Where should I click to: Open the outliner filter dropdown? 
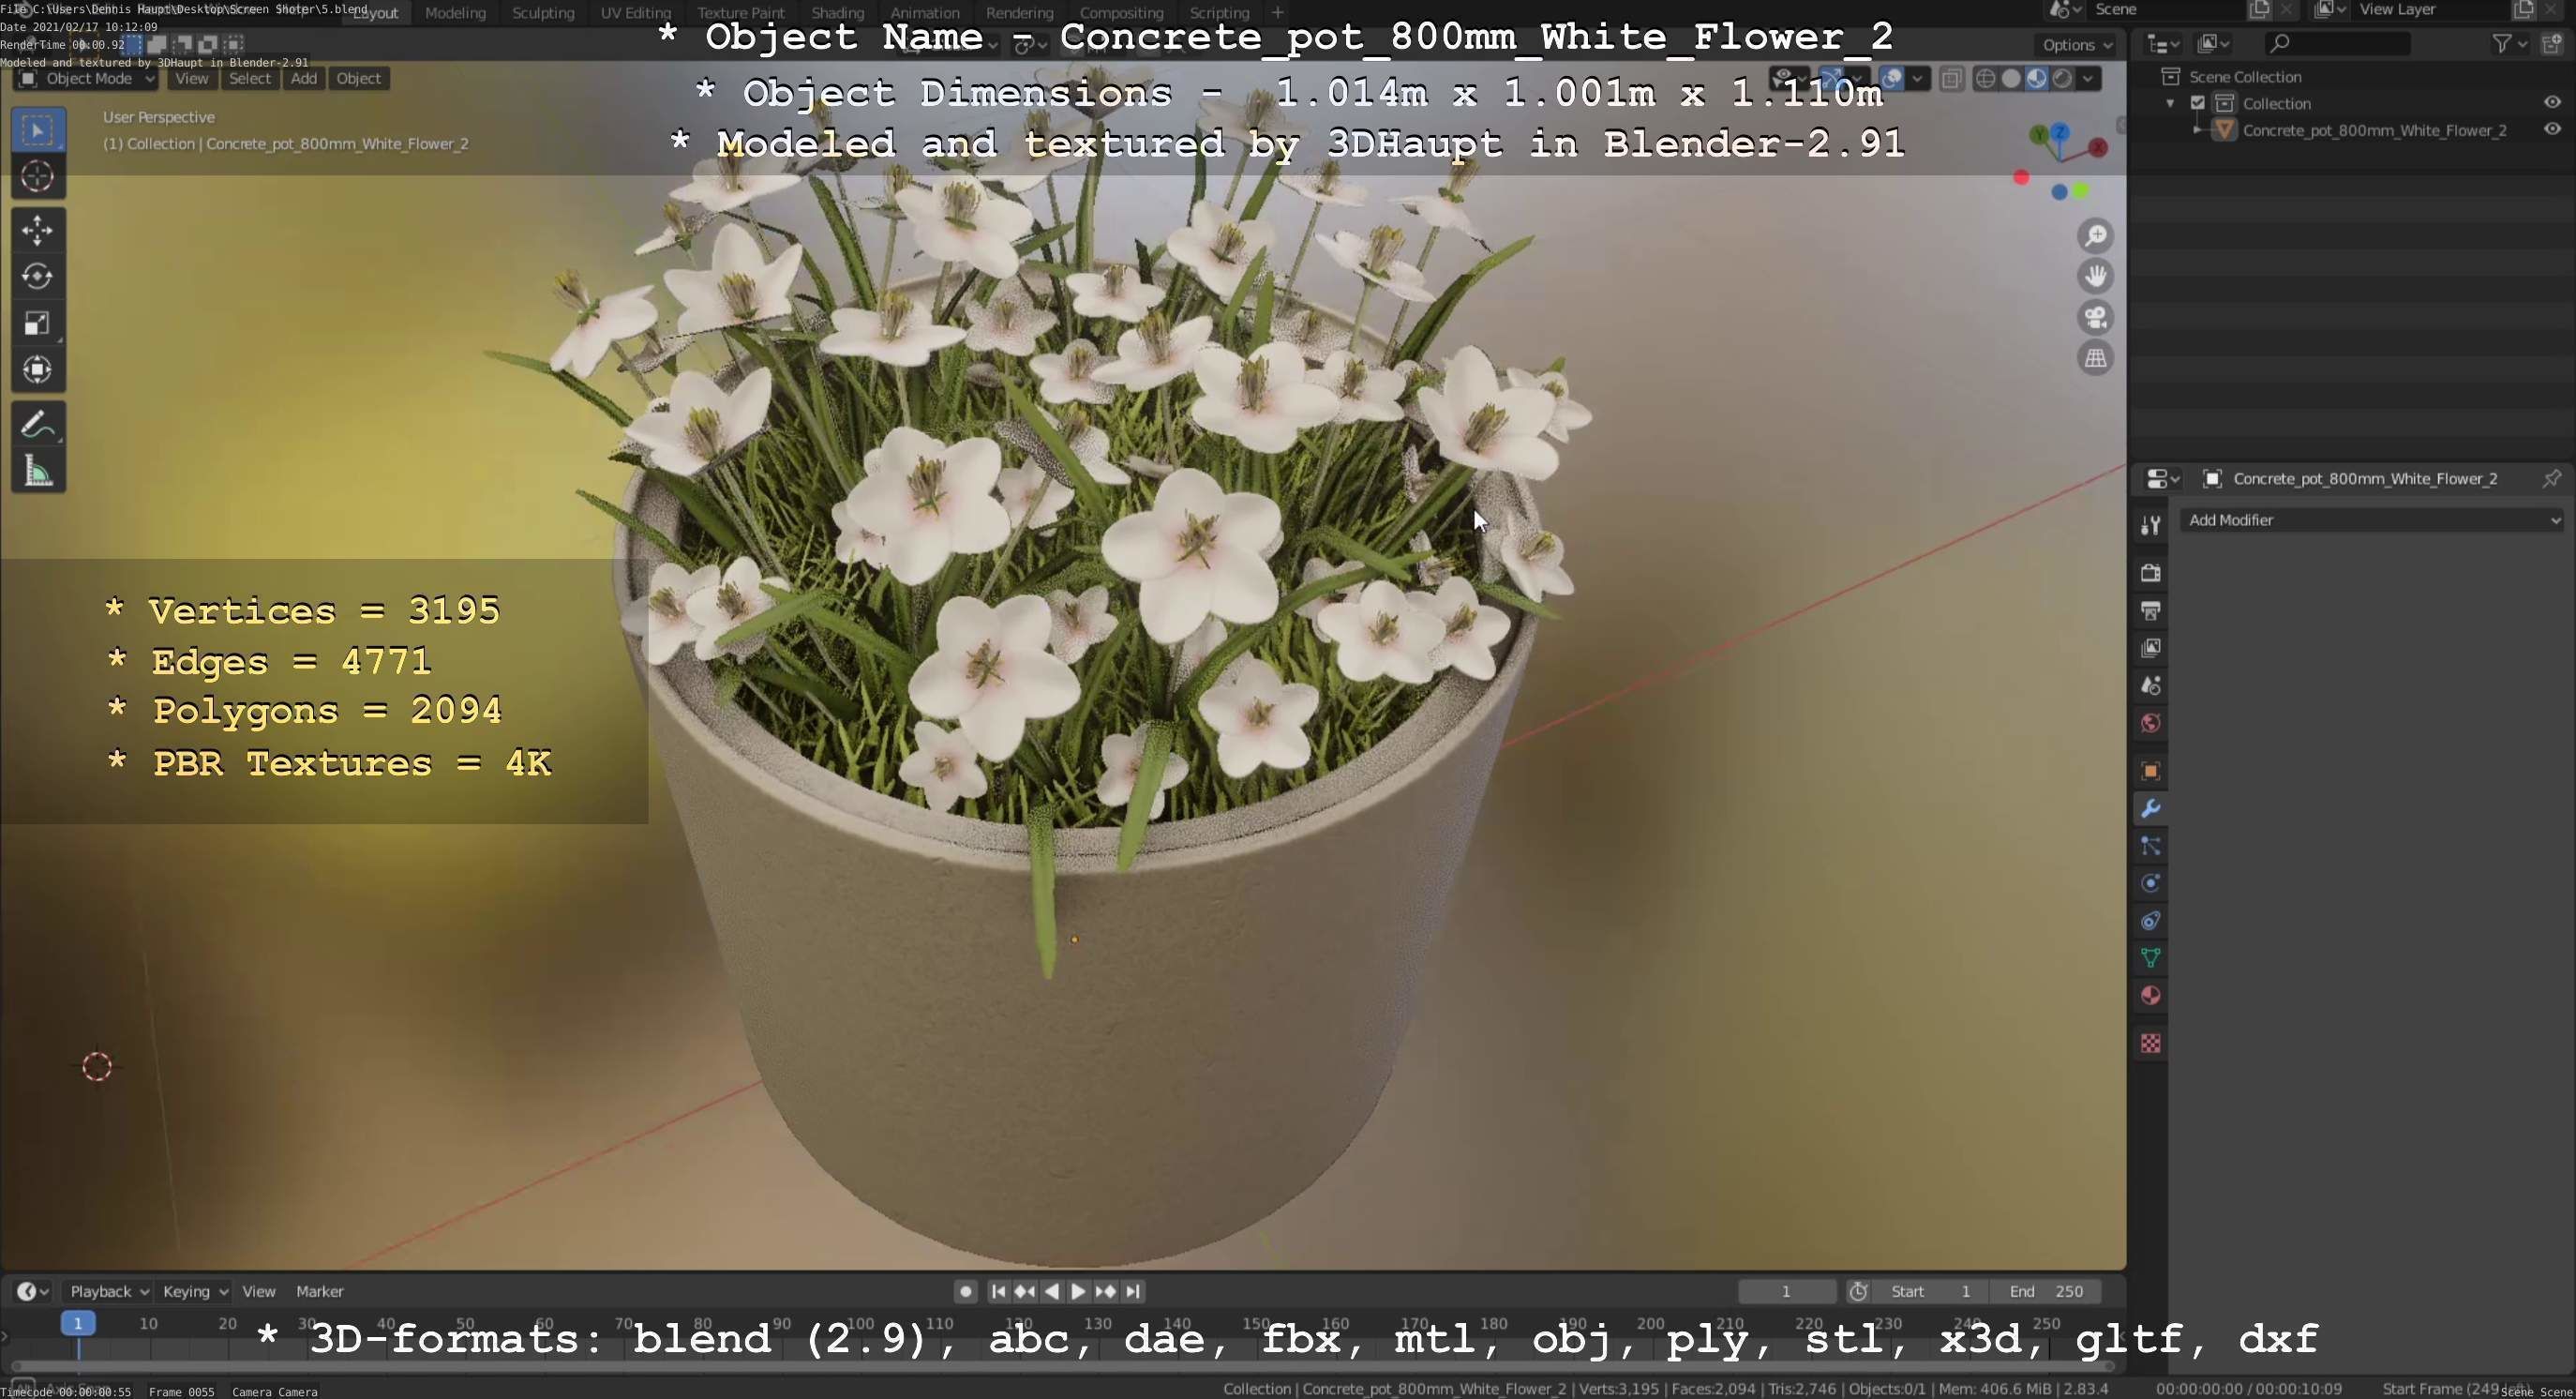click(2509, 43)
